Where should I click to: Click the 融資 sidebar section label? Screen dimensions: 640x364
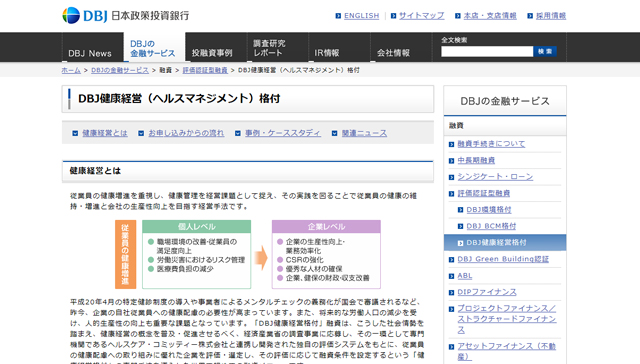[456, 126]
